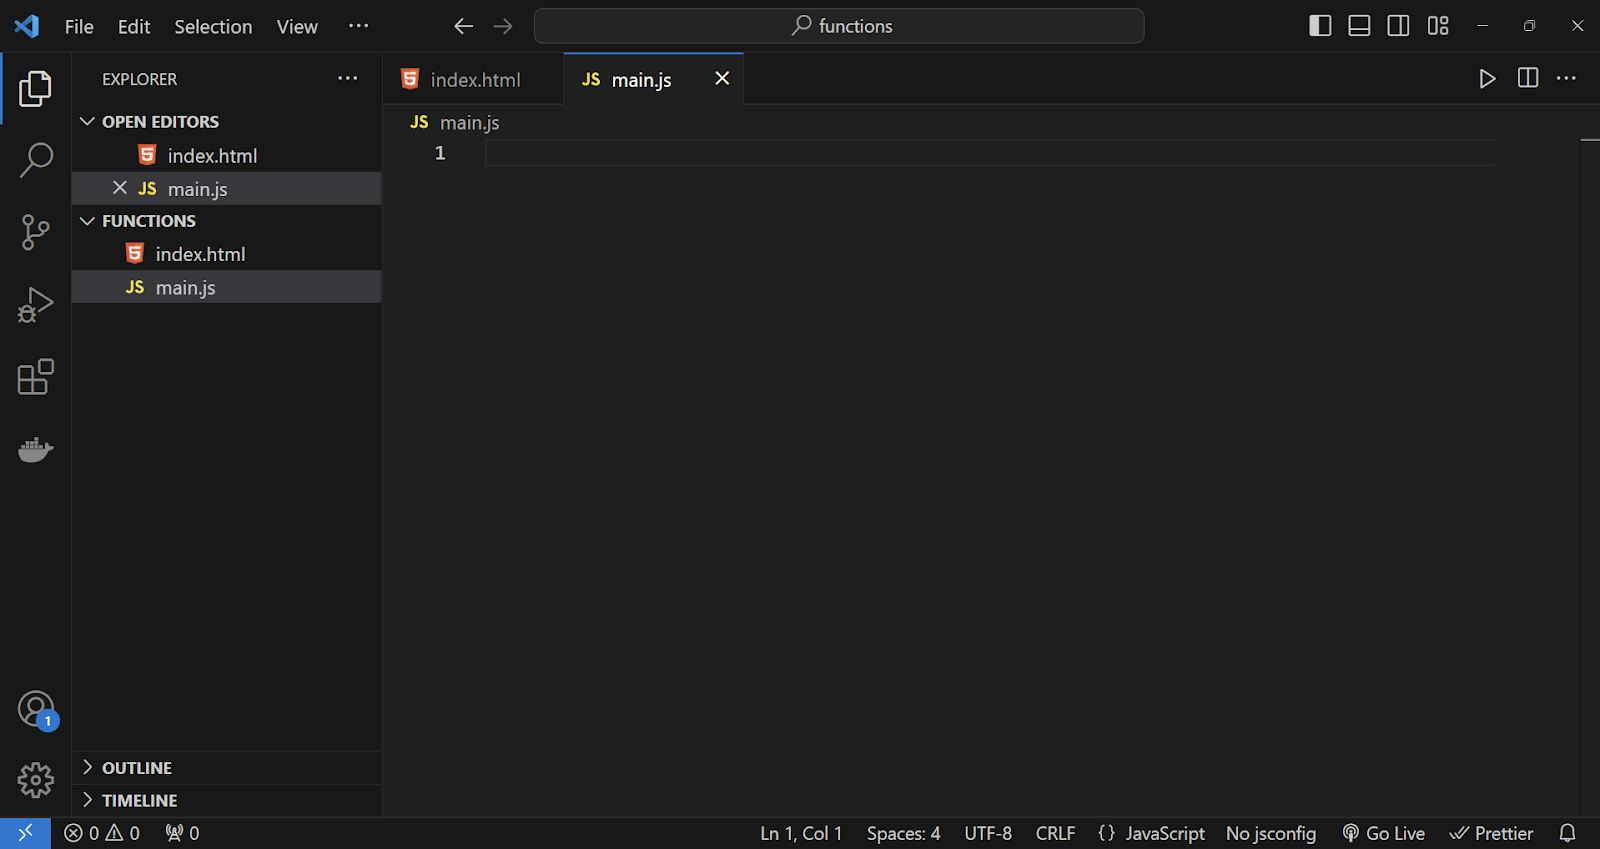Click Ln 1, Col 1 to go to a line
This screenshot has width=1600, height=849.
pyautogui.click(x=801, y=833)
